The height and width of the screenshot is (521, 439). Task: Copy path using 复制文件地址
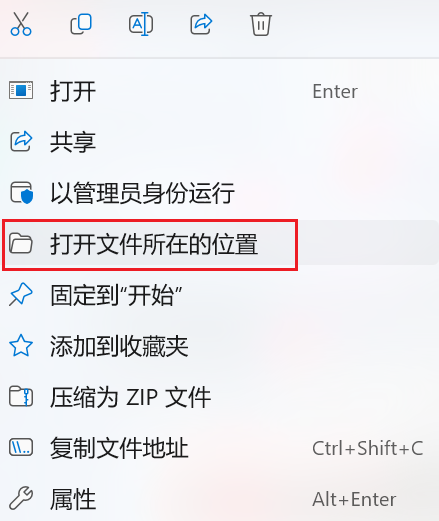[219, 448]
